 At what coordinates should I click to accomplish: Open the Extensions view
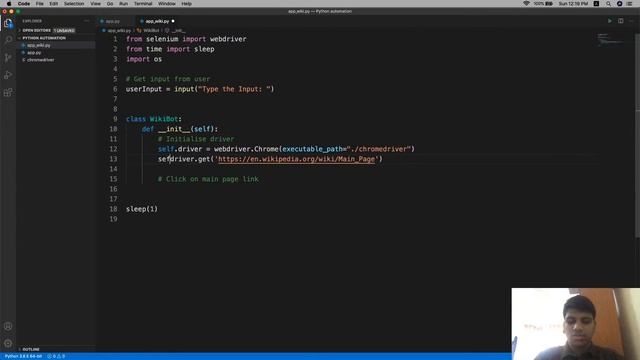(8, 92)
